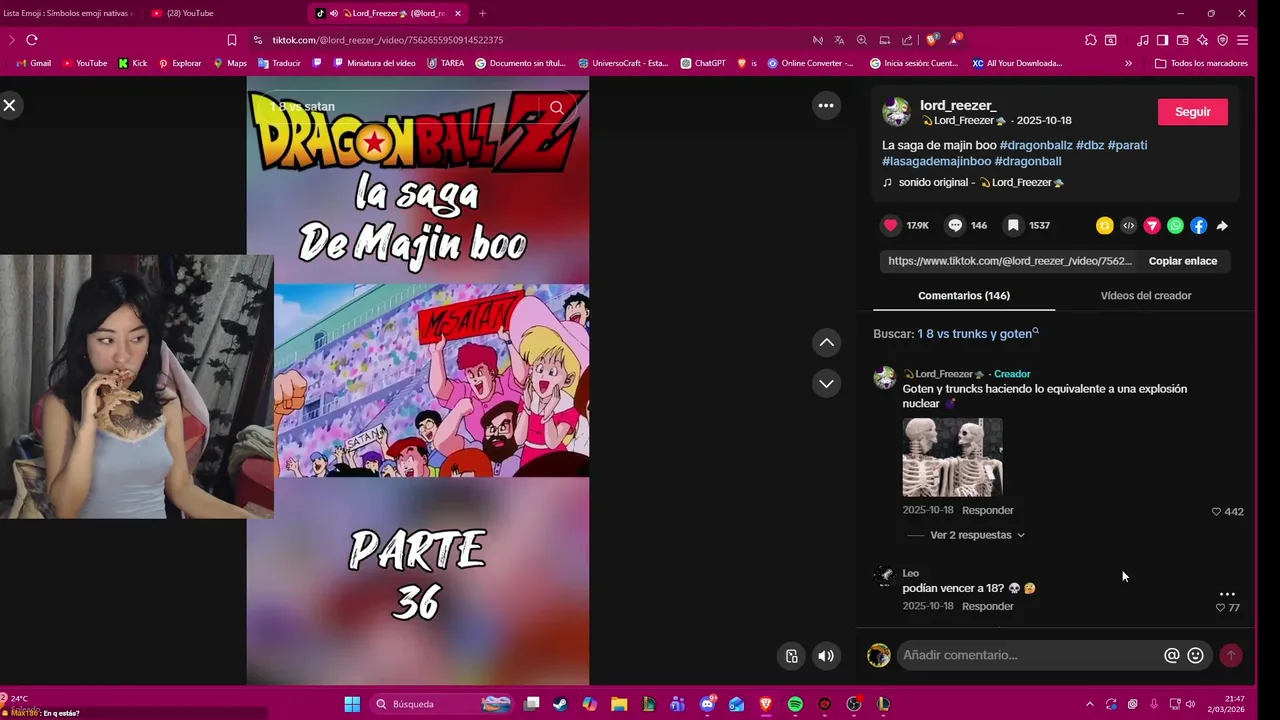Click the search magnifier in the video overlay
This screenshot has height=720, width=1280.
557,107
